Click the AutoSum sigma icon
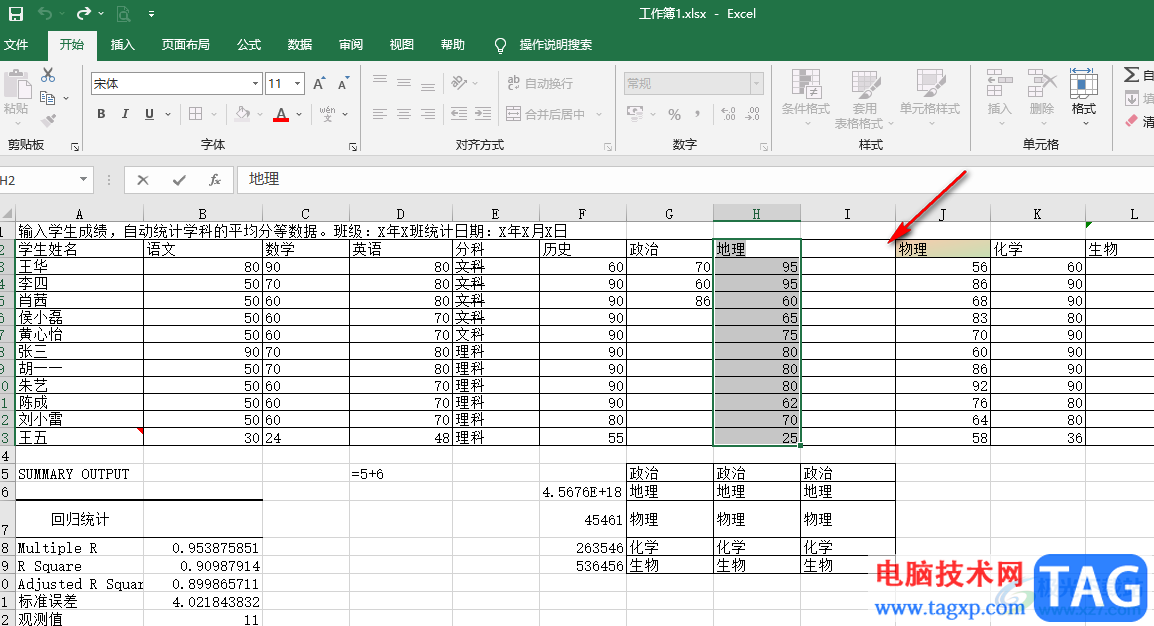Image resolution: width=1154 pixels, height=626 pixels. point(1132,75)
